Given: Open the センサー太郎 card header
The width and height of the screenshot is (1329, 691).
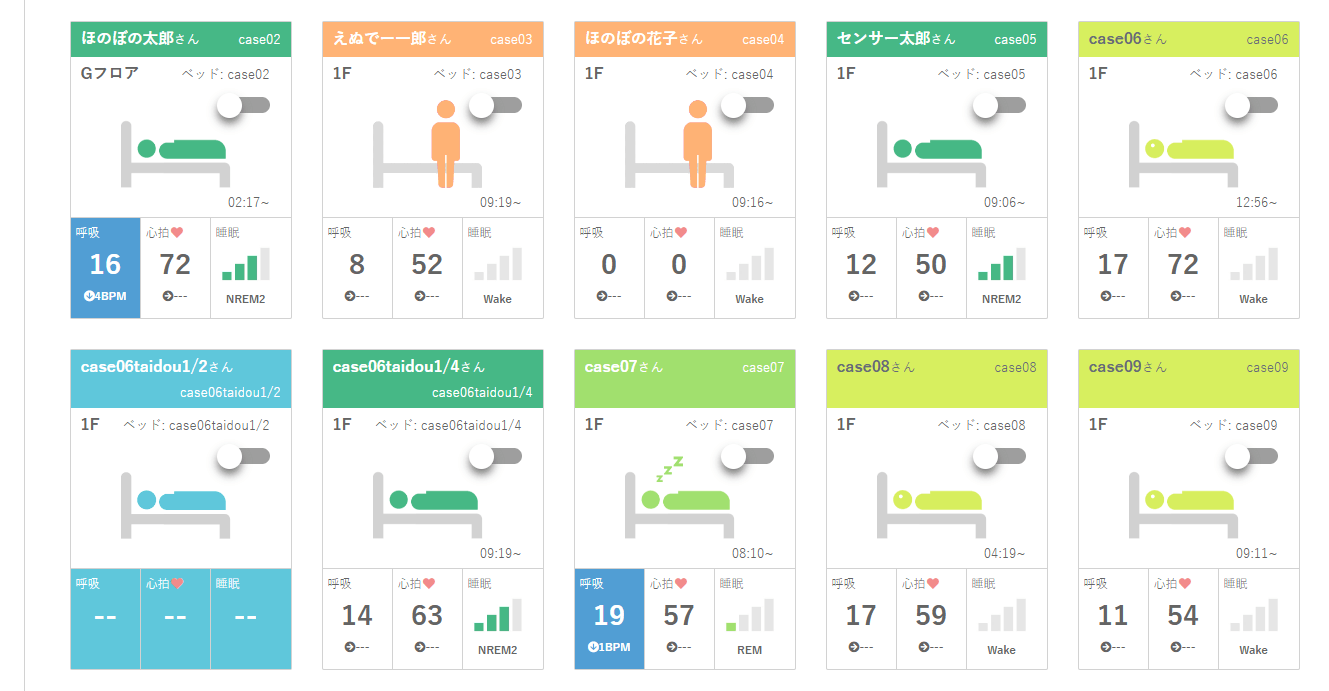Looking at the screenshot, I should [936, 39].
